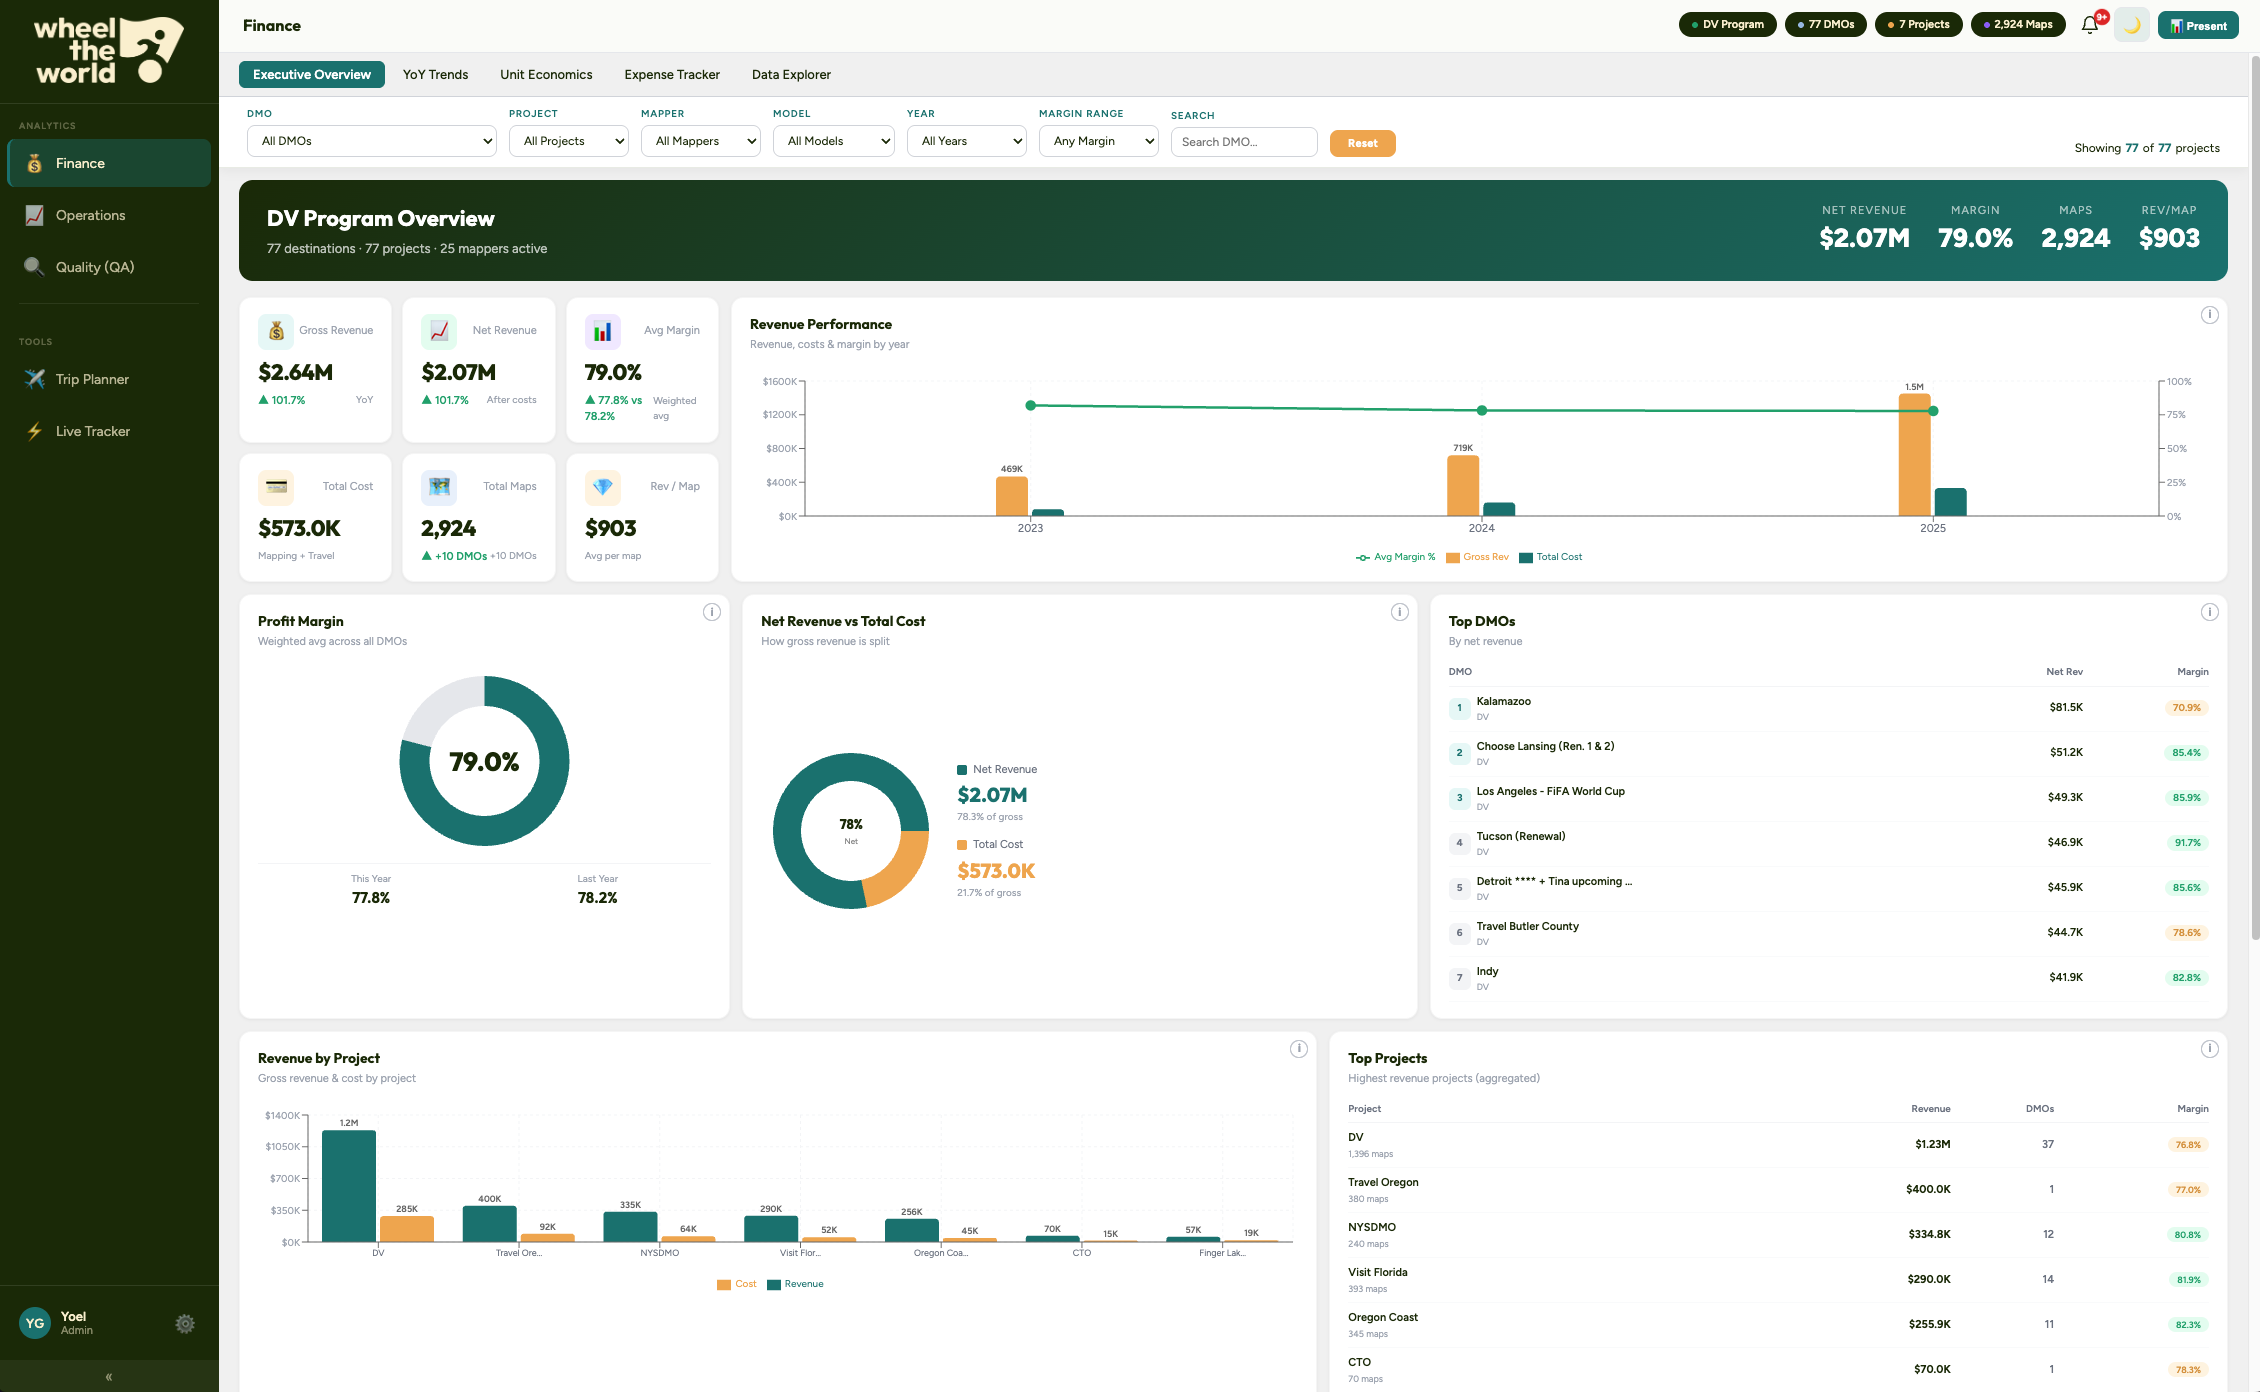Toggle dark mode with the moon icon

tap(2132, 24)
